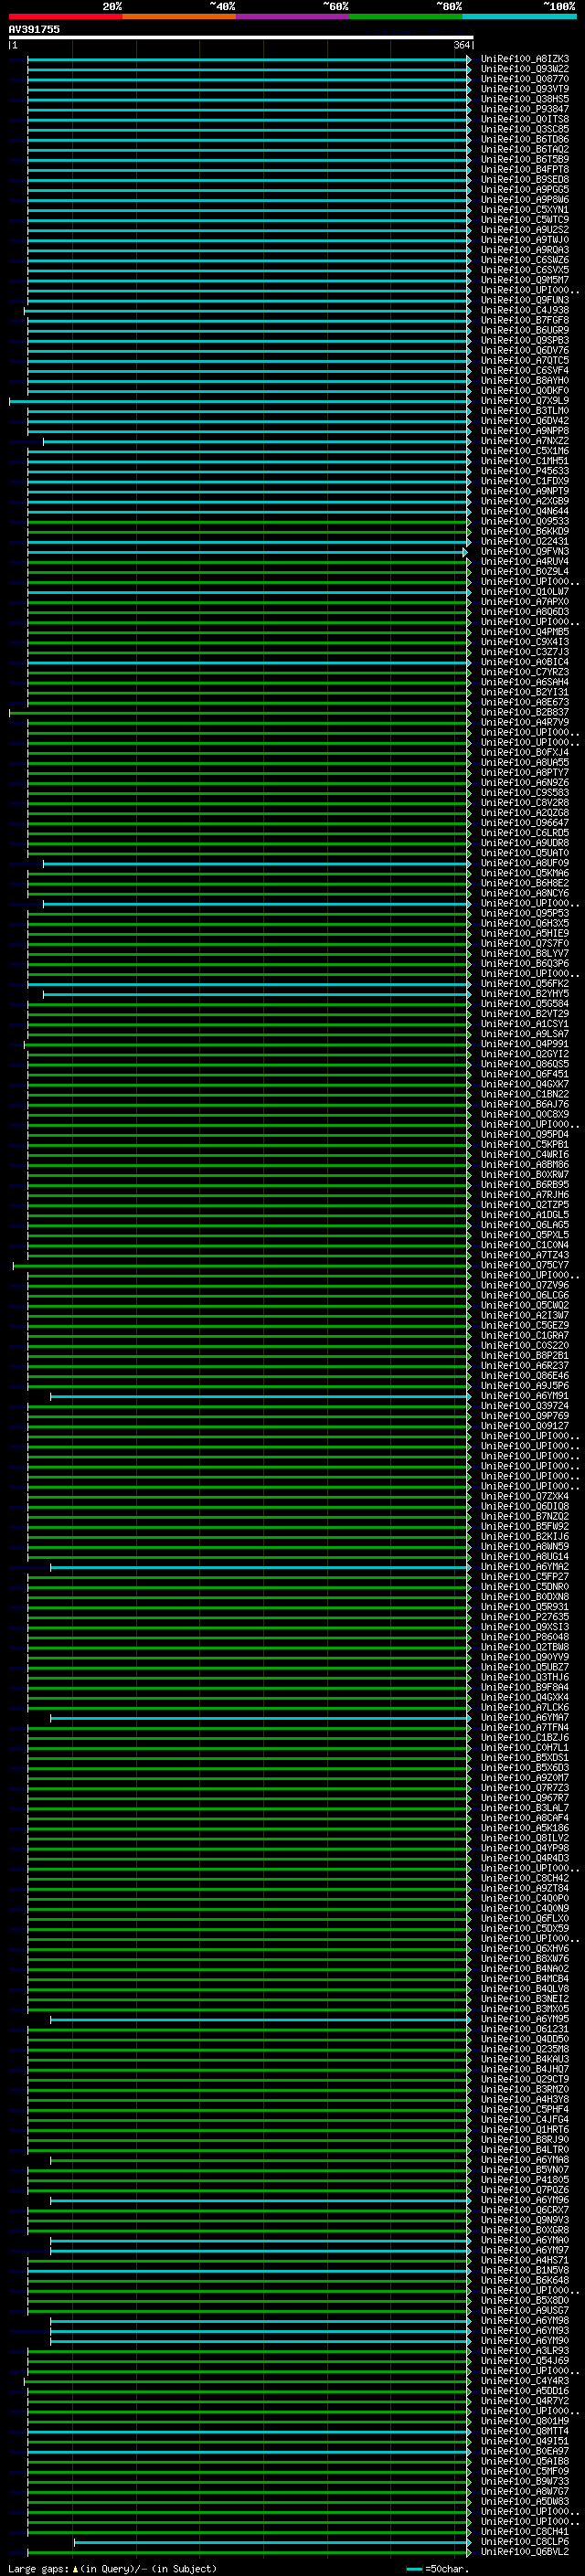Select hit UniRef100_P86048
Viewport: 585px width, 2576px height.
pos(525,1638)
